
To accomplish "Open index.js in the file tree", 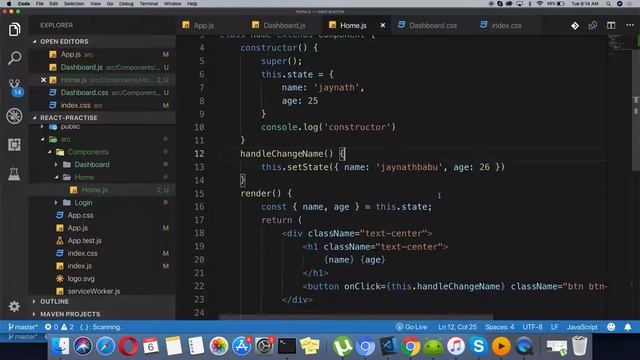I will (80, 266).
